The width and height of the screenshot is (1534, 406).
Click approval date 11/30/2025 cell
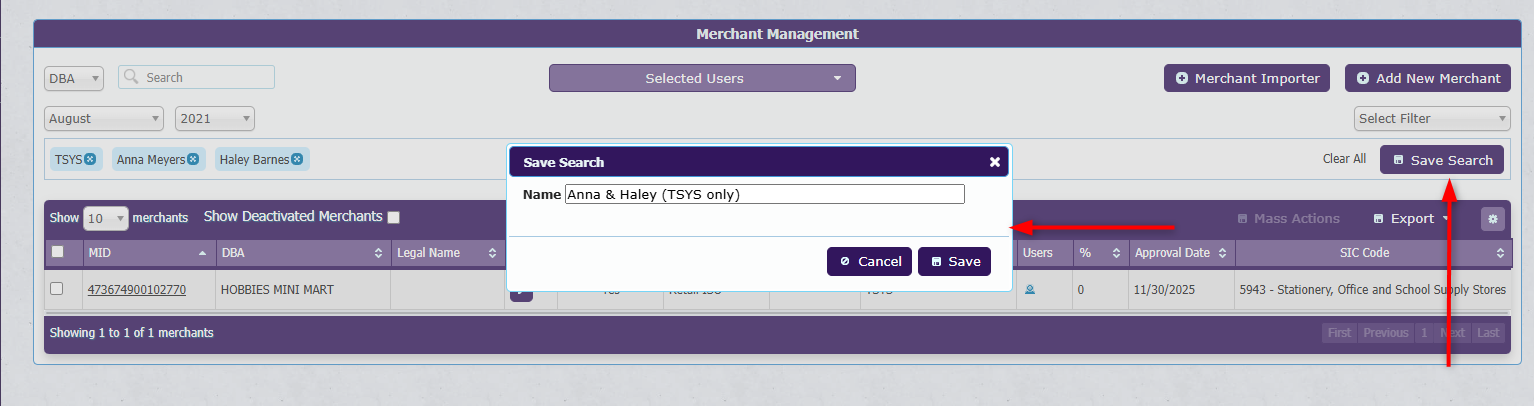[1181, 290]
